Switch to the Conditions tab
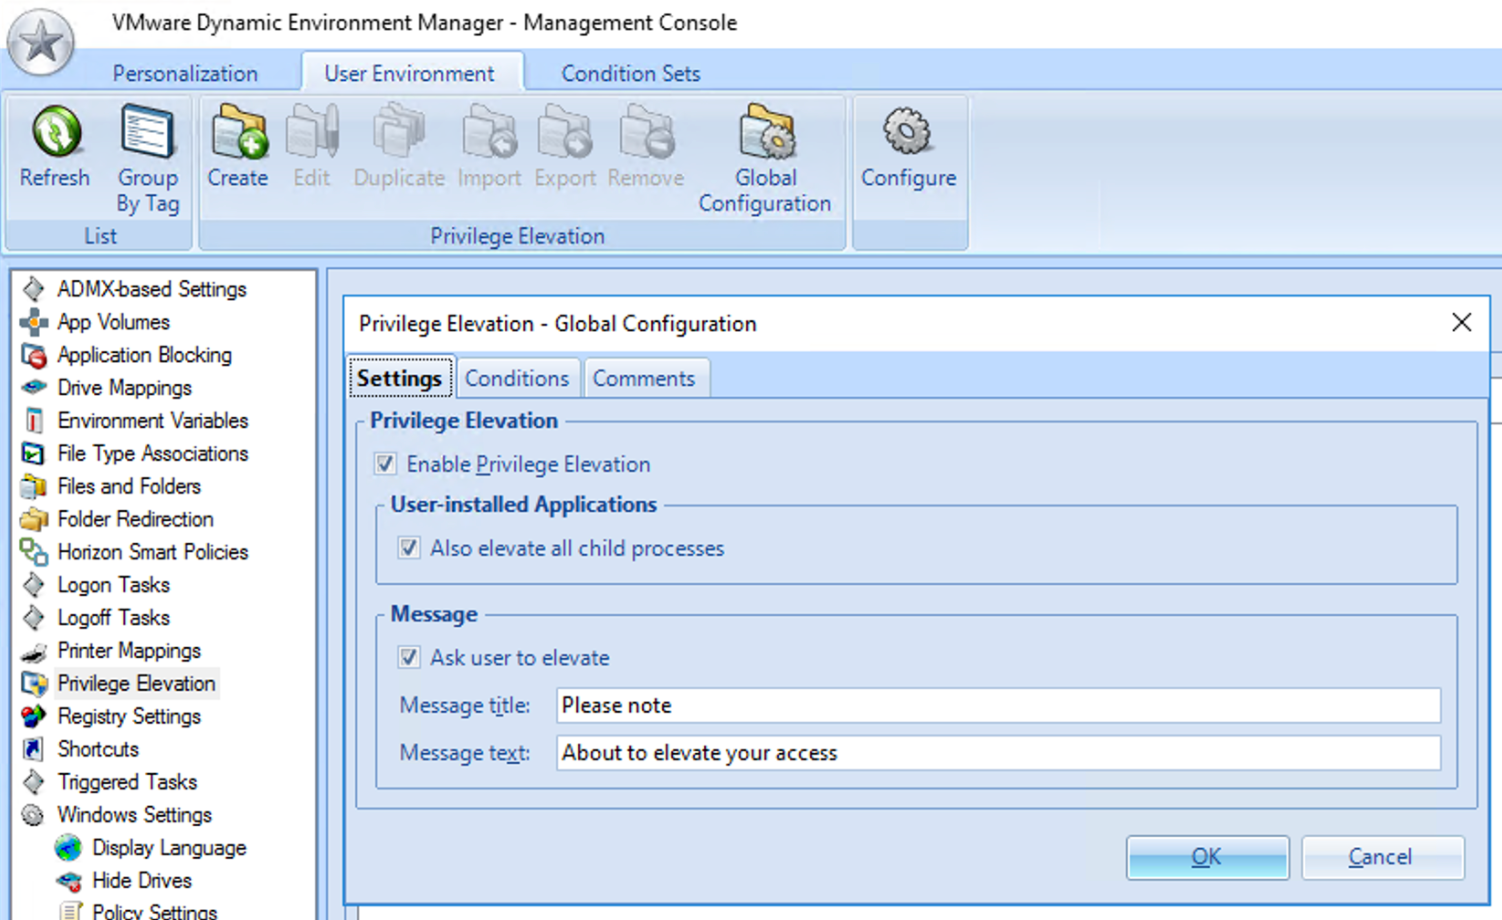1502x920 pixels. click(516, 379)
